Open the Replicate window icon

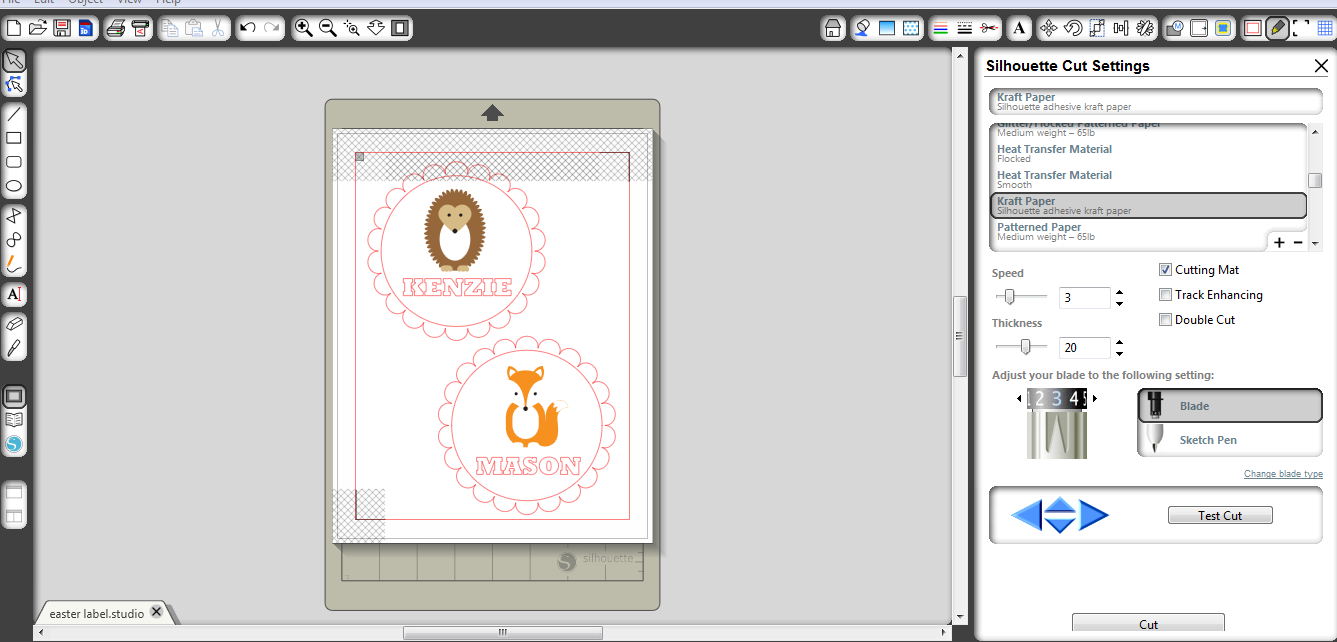coord(1146,28)
